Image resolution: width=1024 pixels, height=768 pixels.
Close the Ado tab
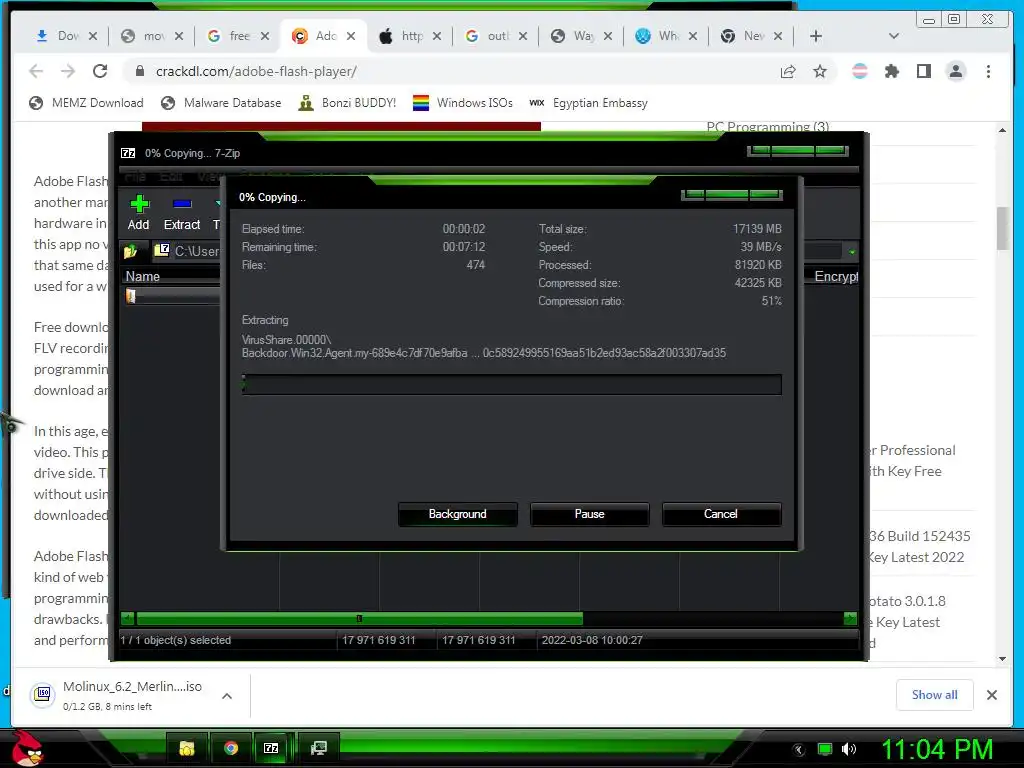point(351,36)
